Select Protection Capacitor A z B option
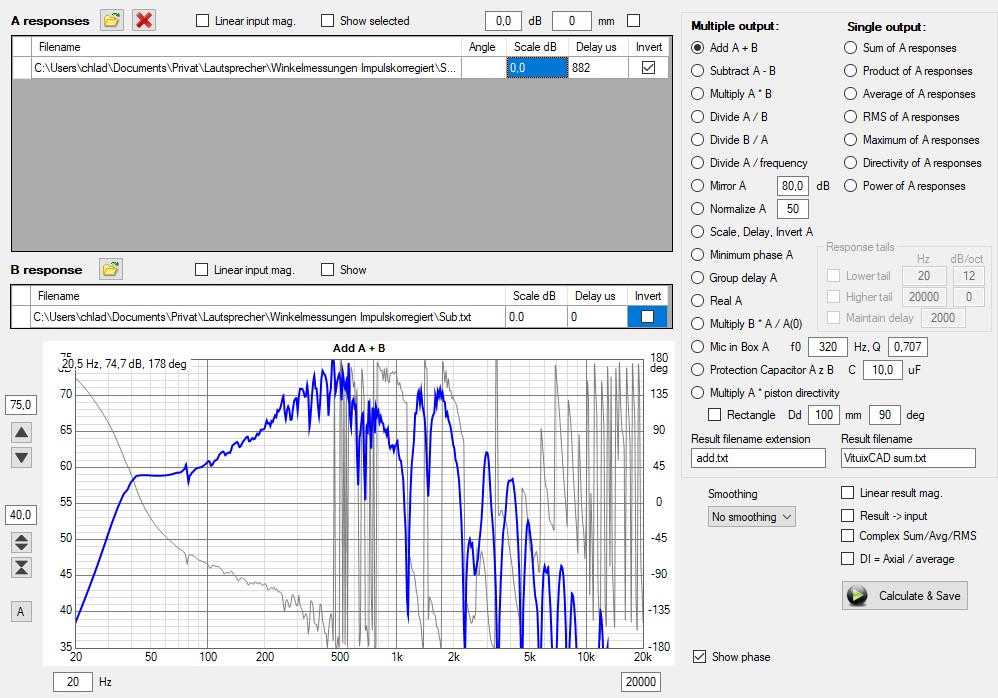 click(698, 370)
